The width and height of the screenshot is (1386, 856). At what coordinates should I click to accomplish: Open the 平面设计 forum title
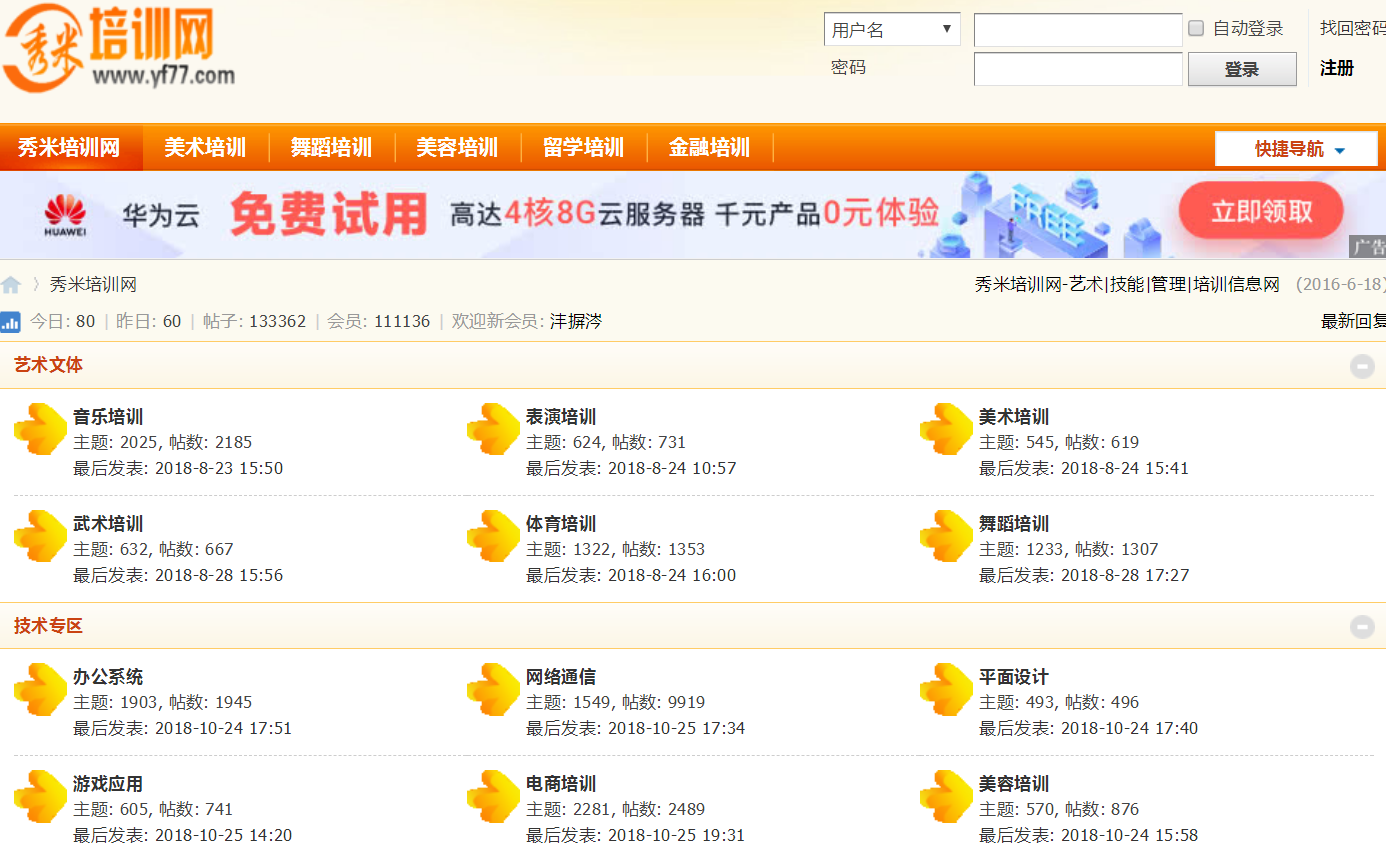[x=1014, y=677]
